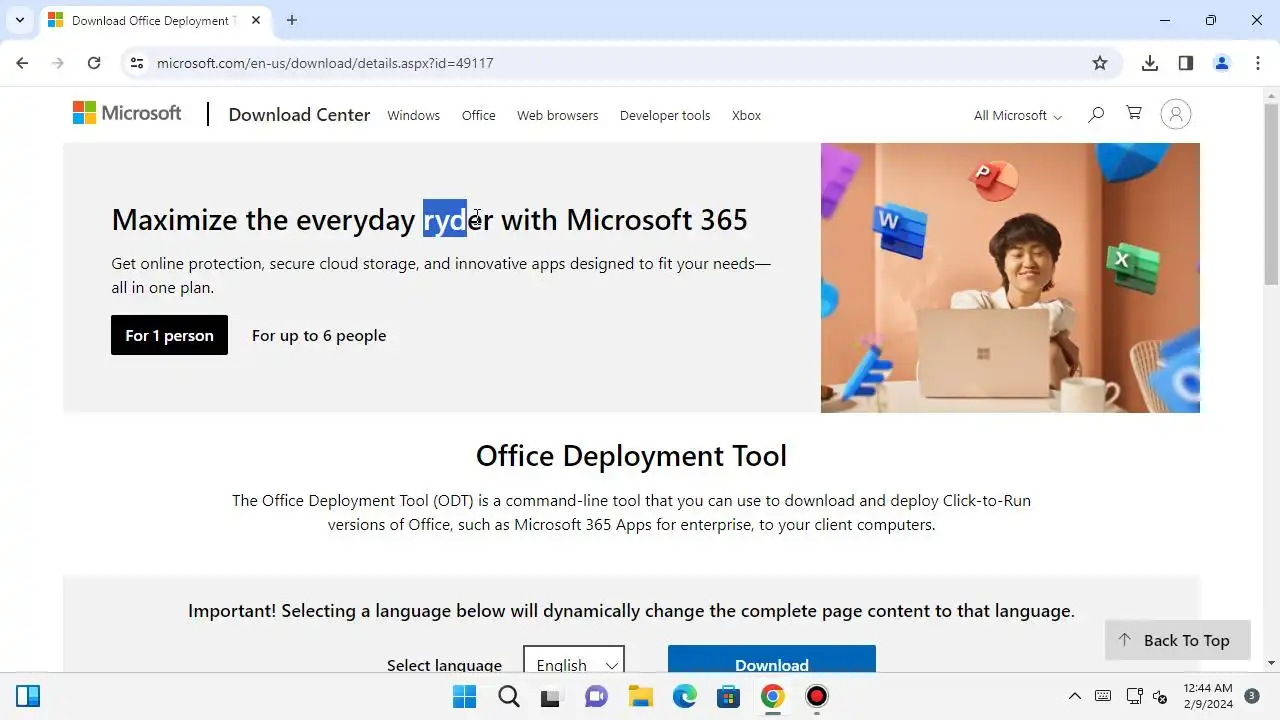Open a new tab with plus button
Image resolution: width=1280 pixels, height=720 pixels.
pos(292,20)
